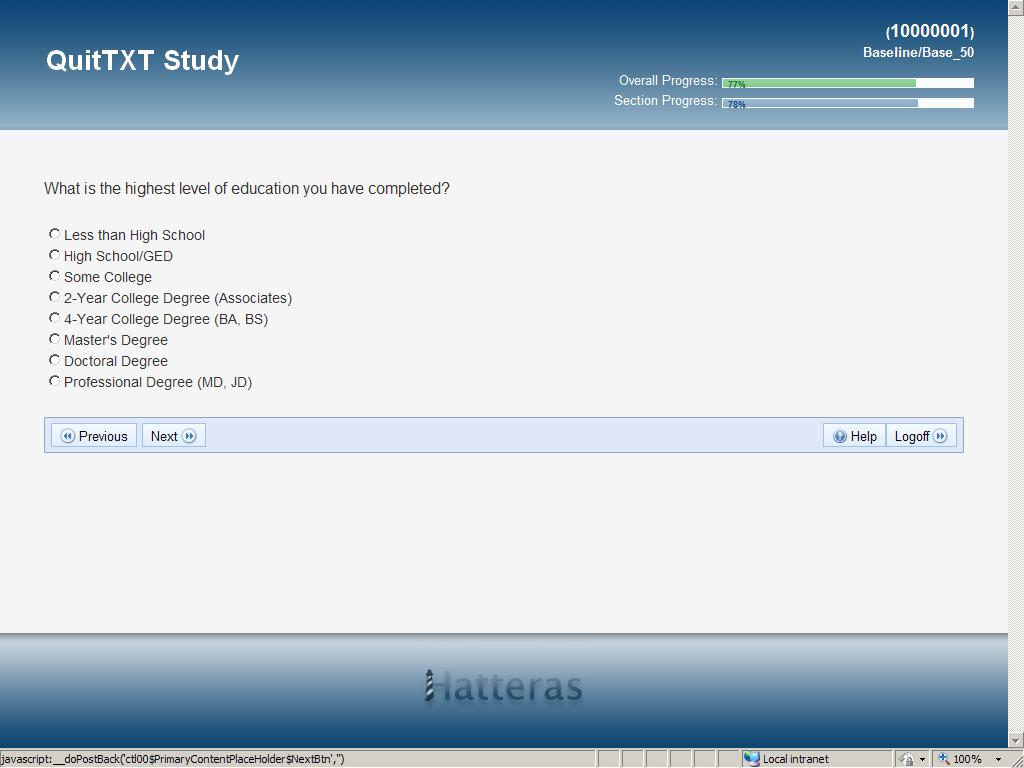Image resolution: width=1024 pixels, height=768 pixels.
Task: Click the zoom magnifier icon in status bar
Action: (944, 759)
